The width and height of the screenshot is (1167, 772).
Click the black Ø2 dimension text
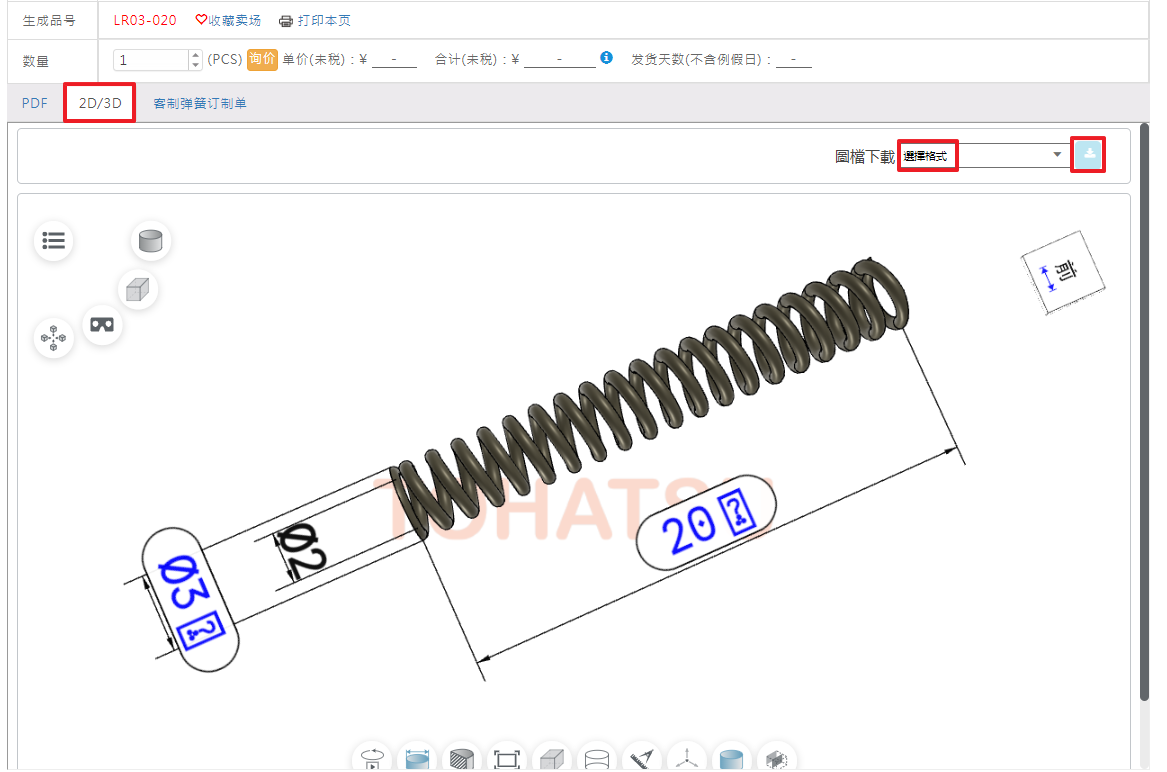[301, 552]
